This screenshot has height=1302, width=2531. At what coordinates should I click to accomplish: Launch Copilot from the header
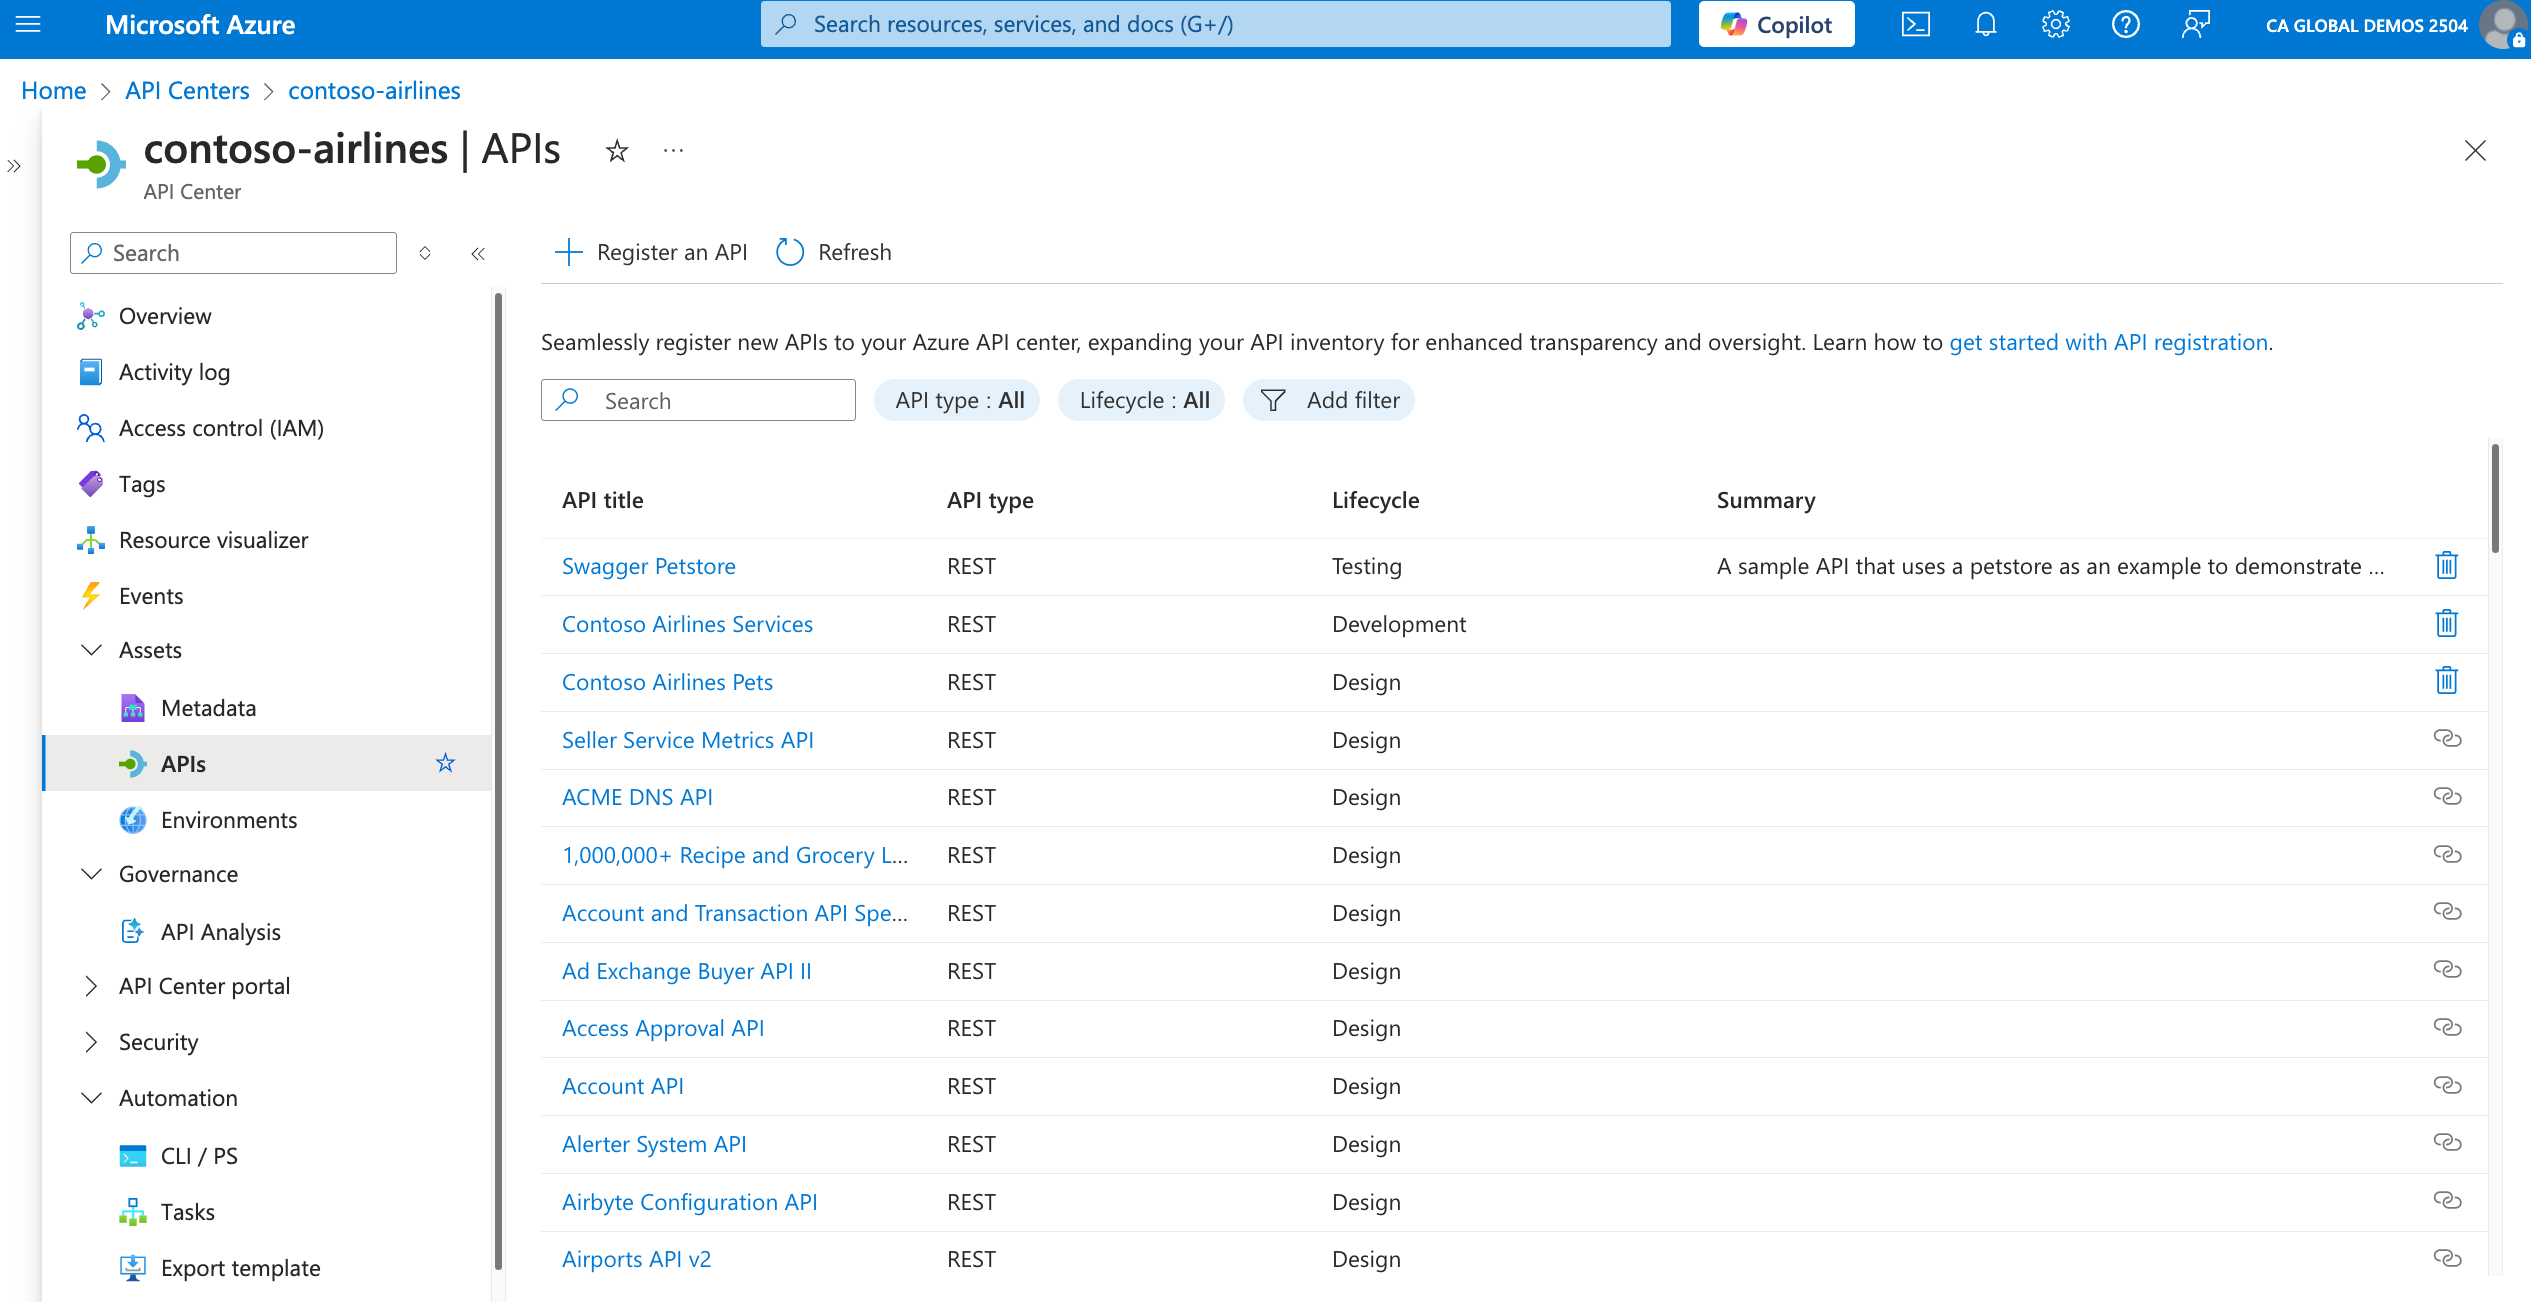click(1776, 24)
